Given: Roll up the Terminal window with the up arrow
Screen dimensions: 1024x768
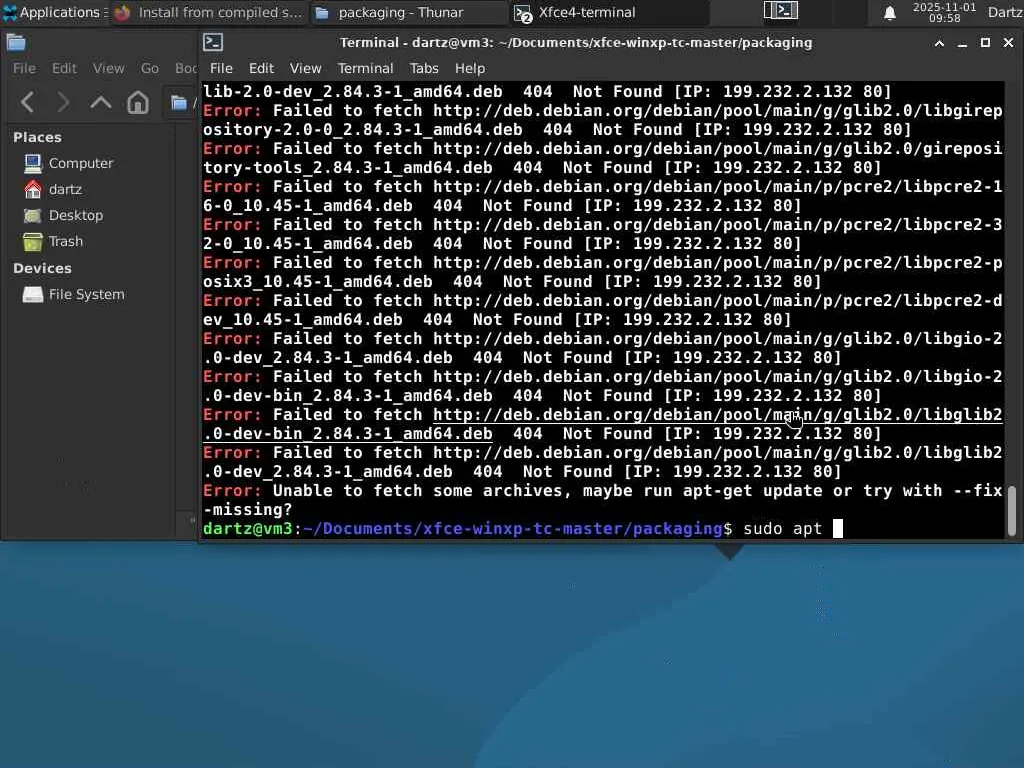Looking at the screenshot, I should pos(939,43).
